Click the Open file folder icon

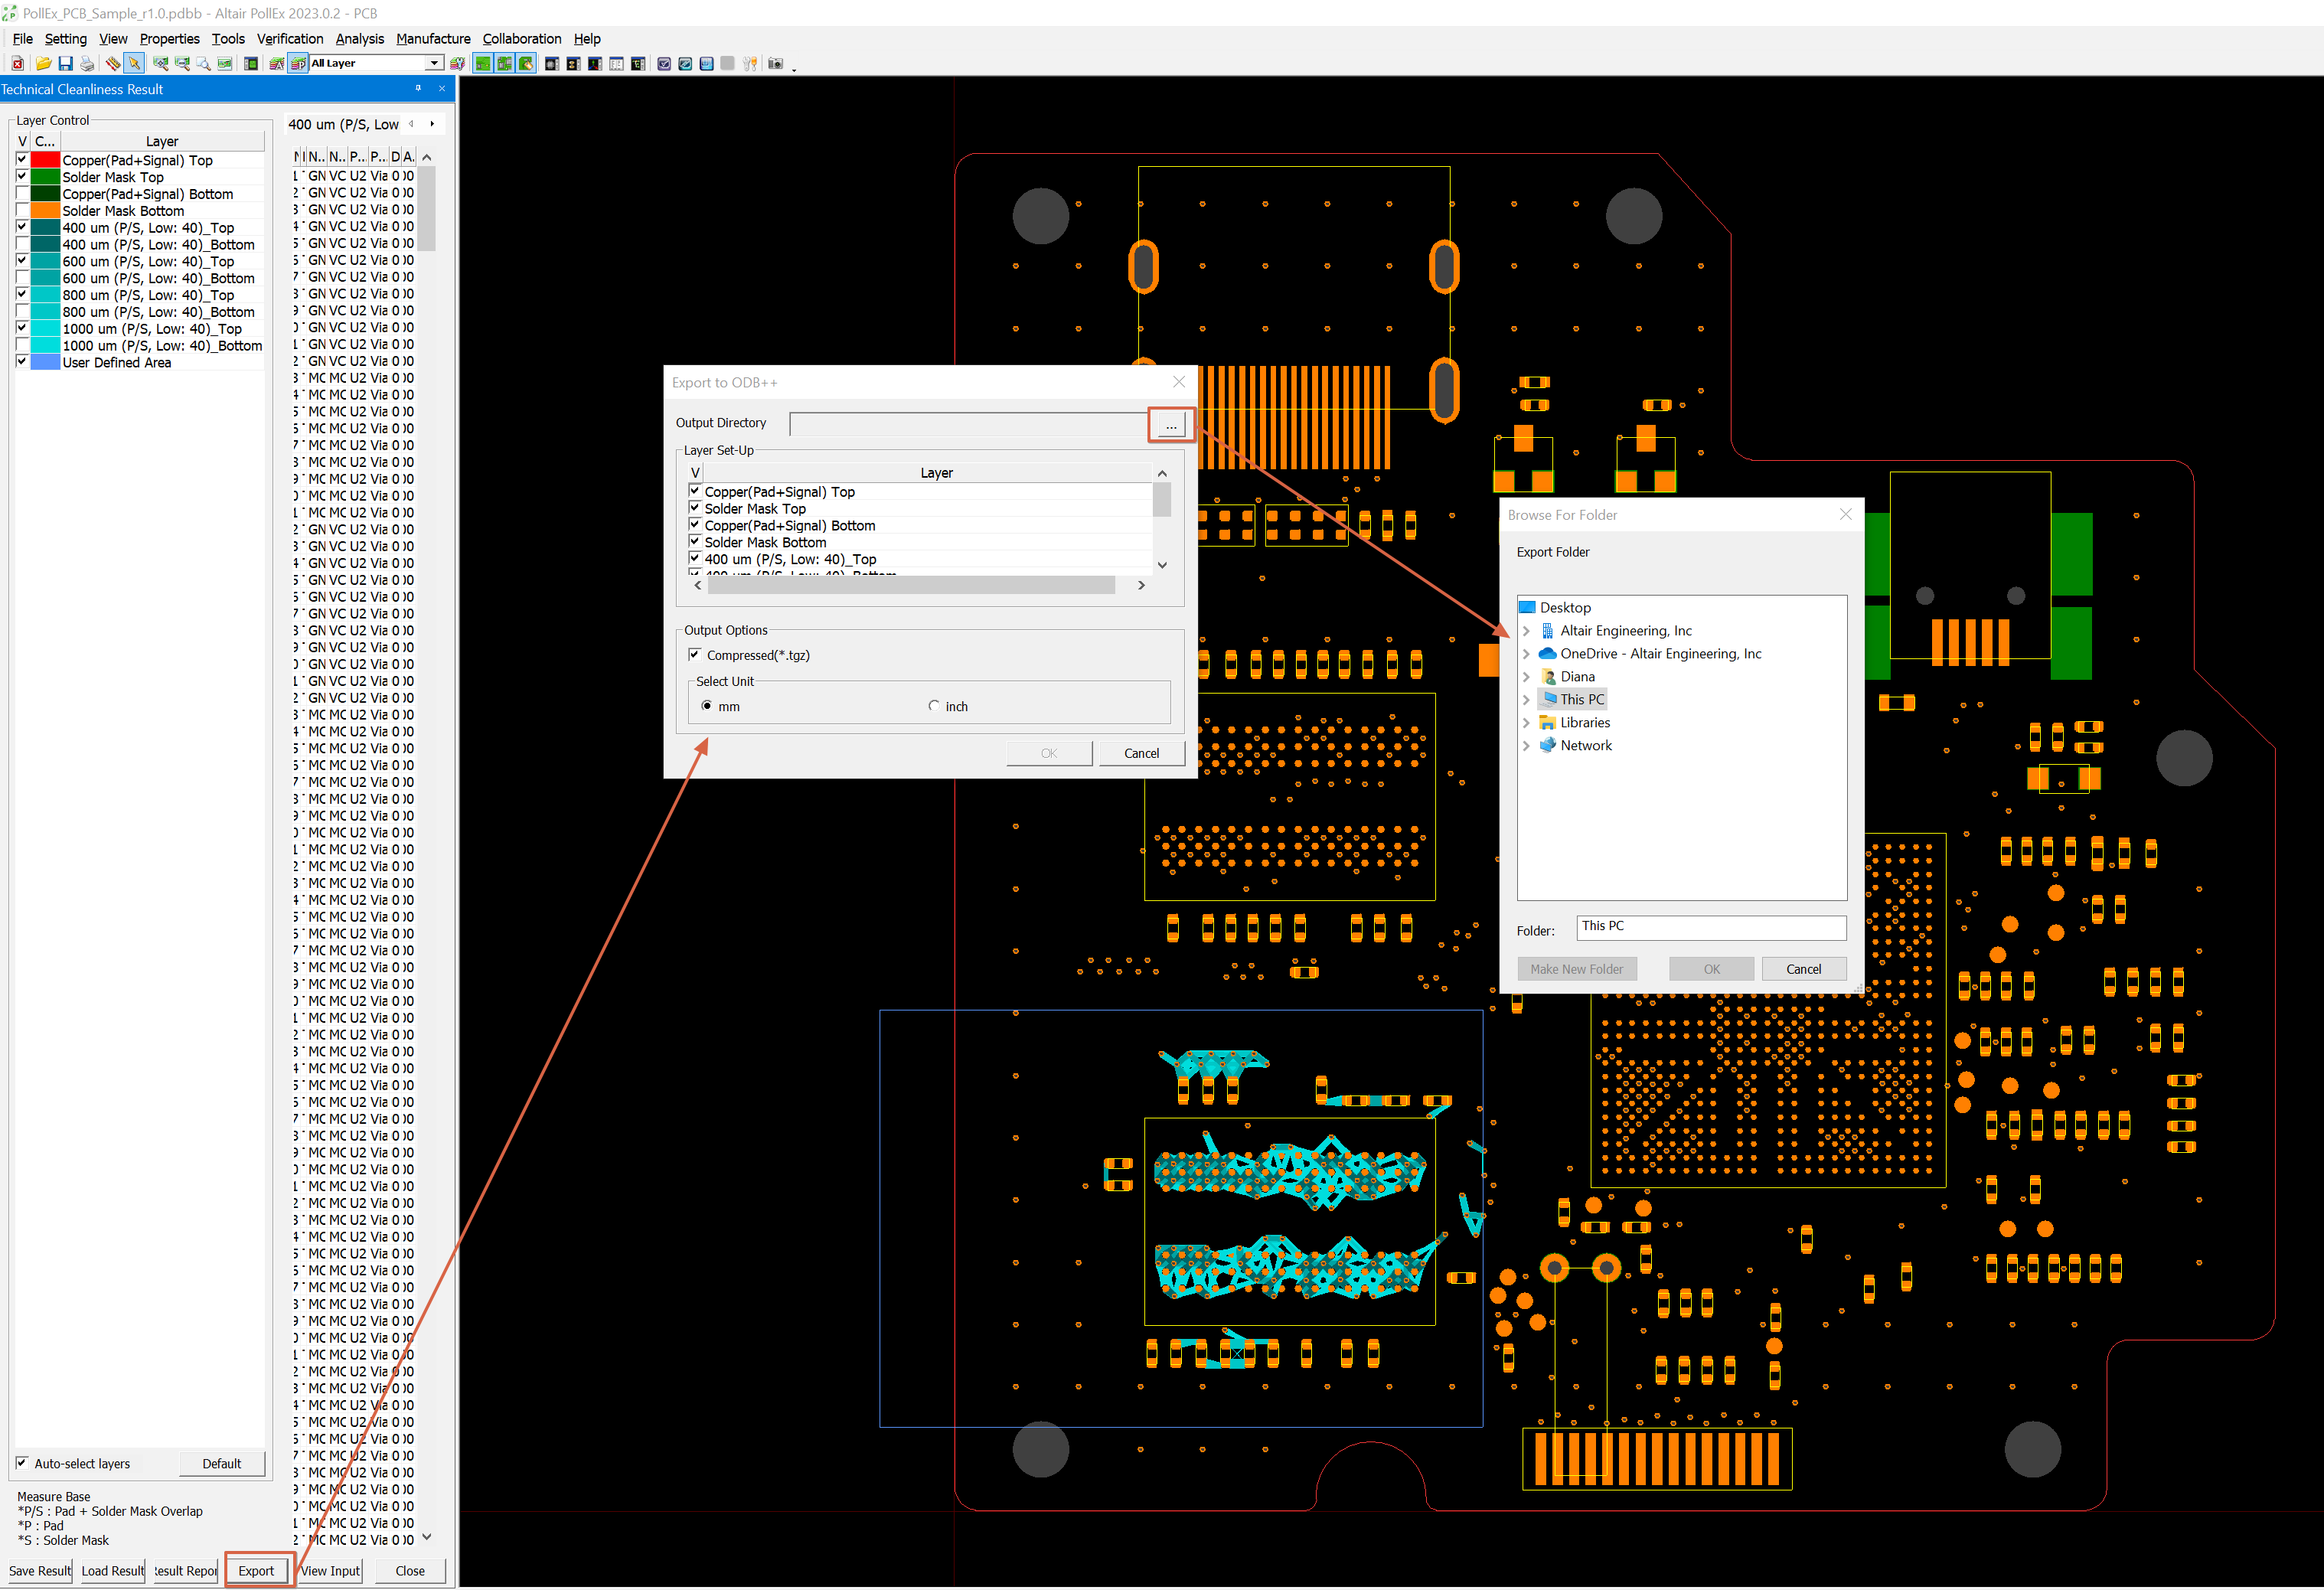click(x=43, y=63)
